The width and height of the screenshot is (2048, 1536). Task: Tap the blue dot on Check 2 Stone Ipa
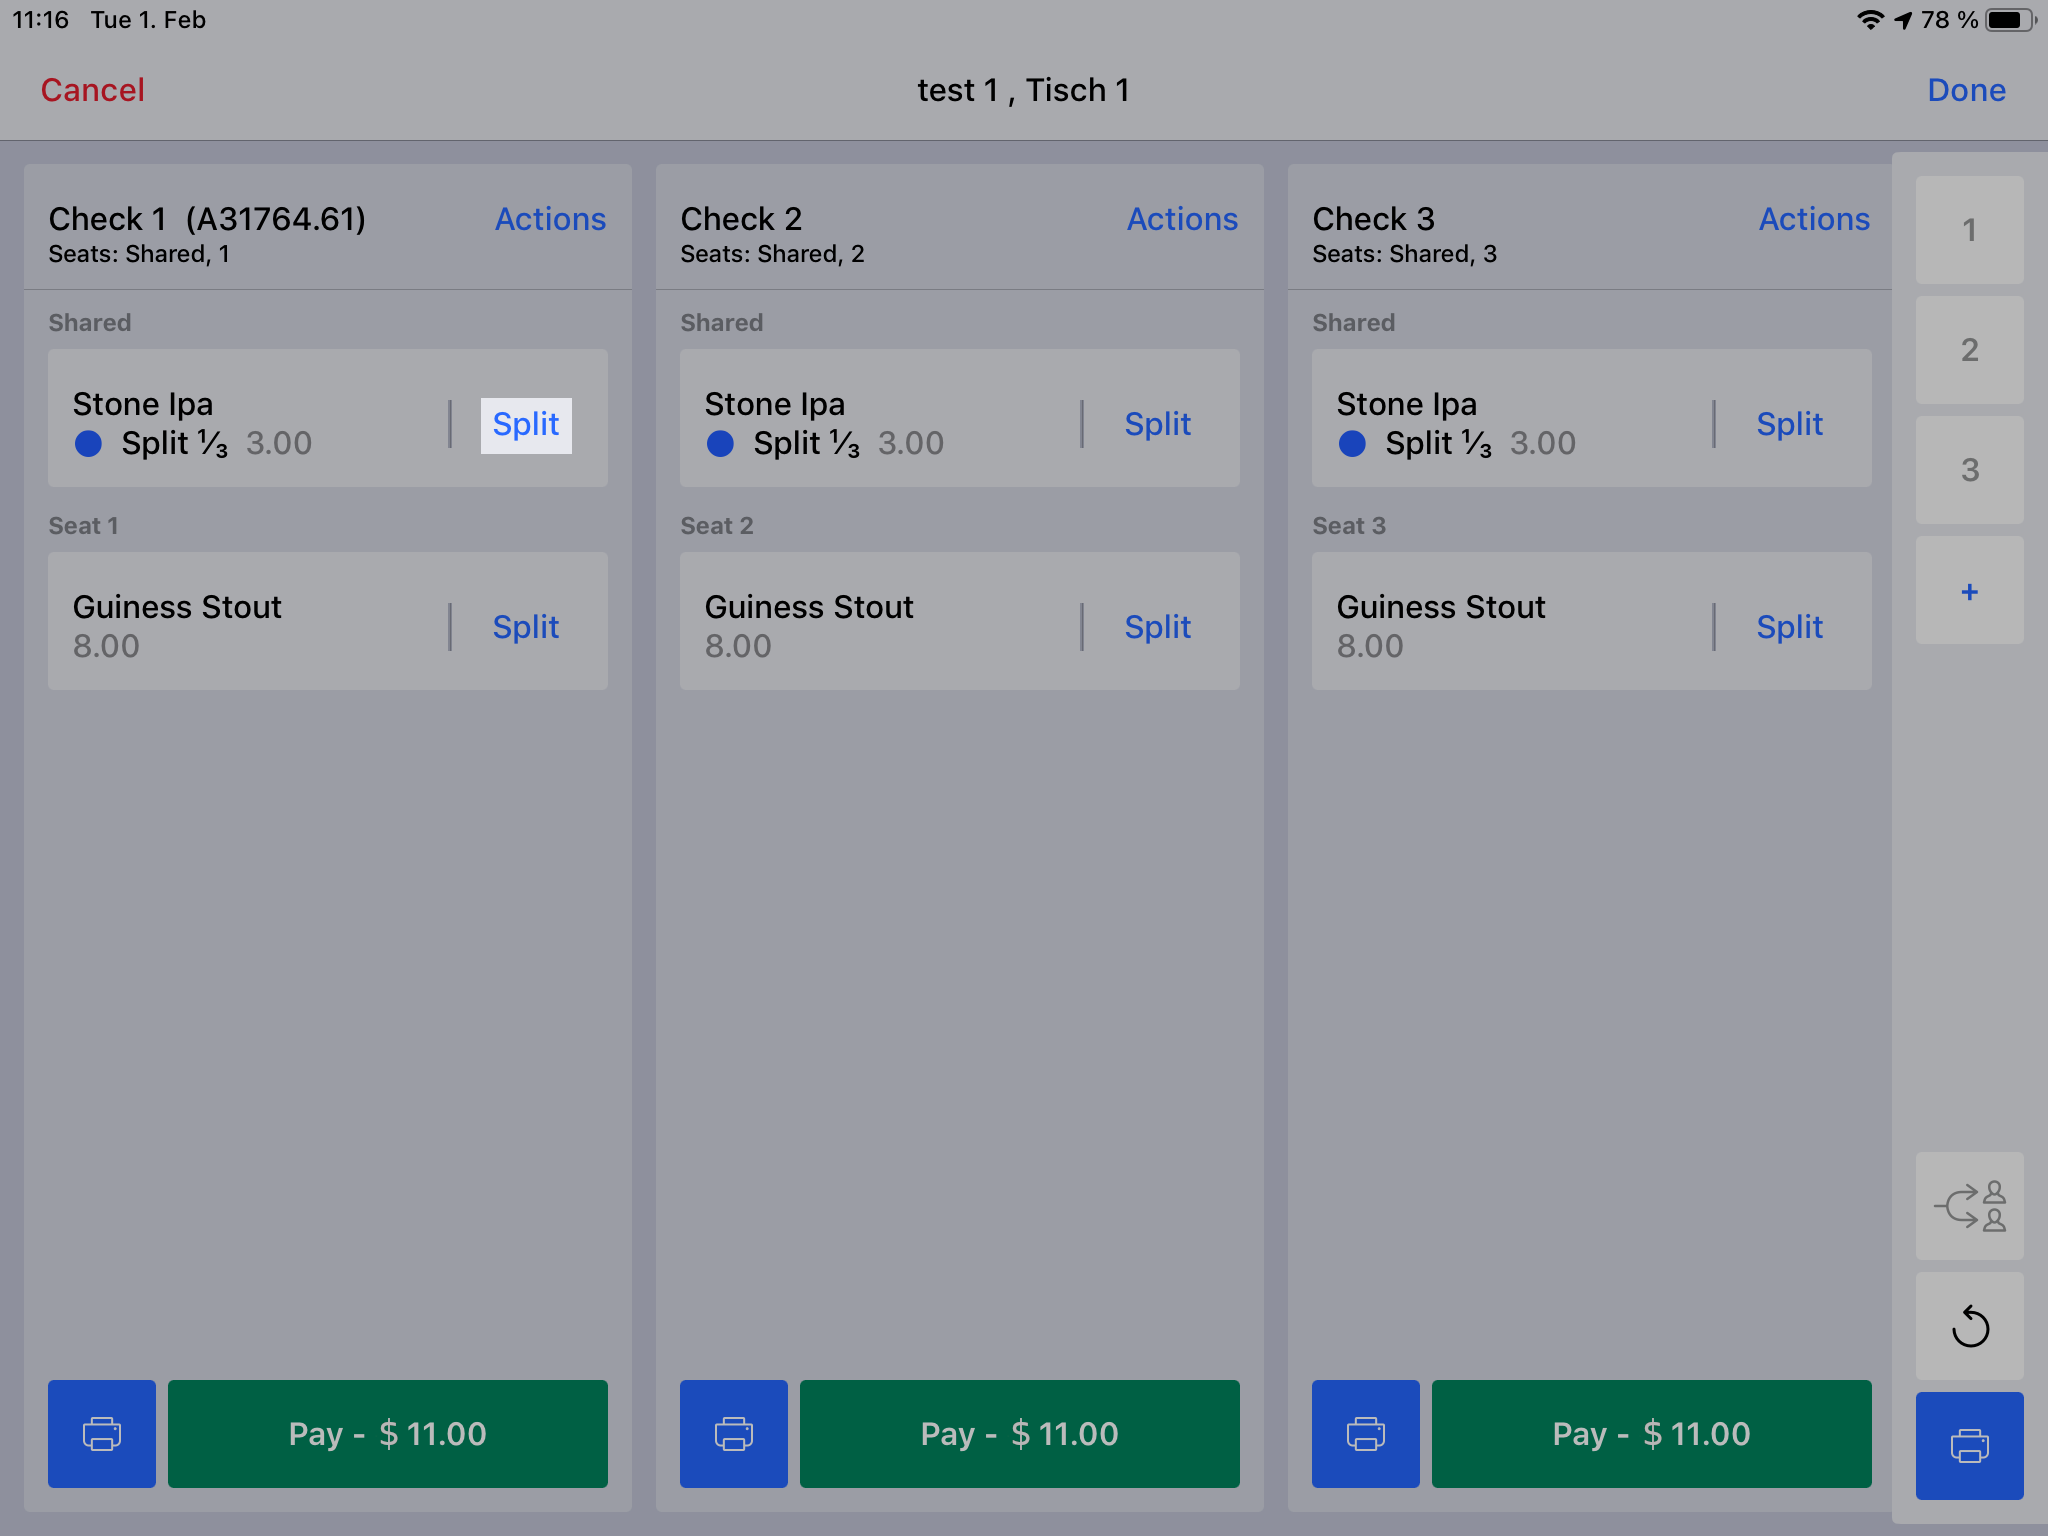click(720, 443)
